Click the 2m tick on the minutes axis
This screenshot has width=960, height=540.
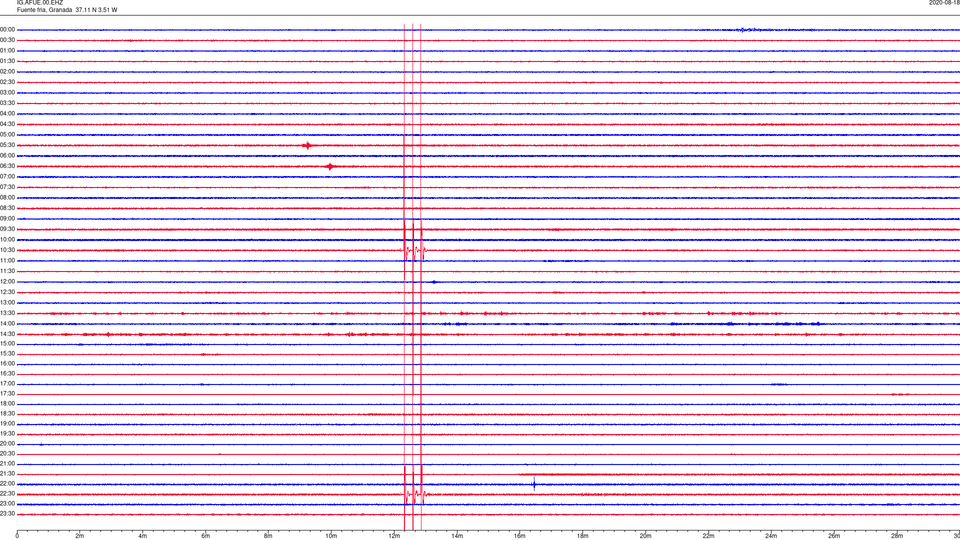tap(80, 536)
